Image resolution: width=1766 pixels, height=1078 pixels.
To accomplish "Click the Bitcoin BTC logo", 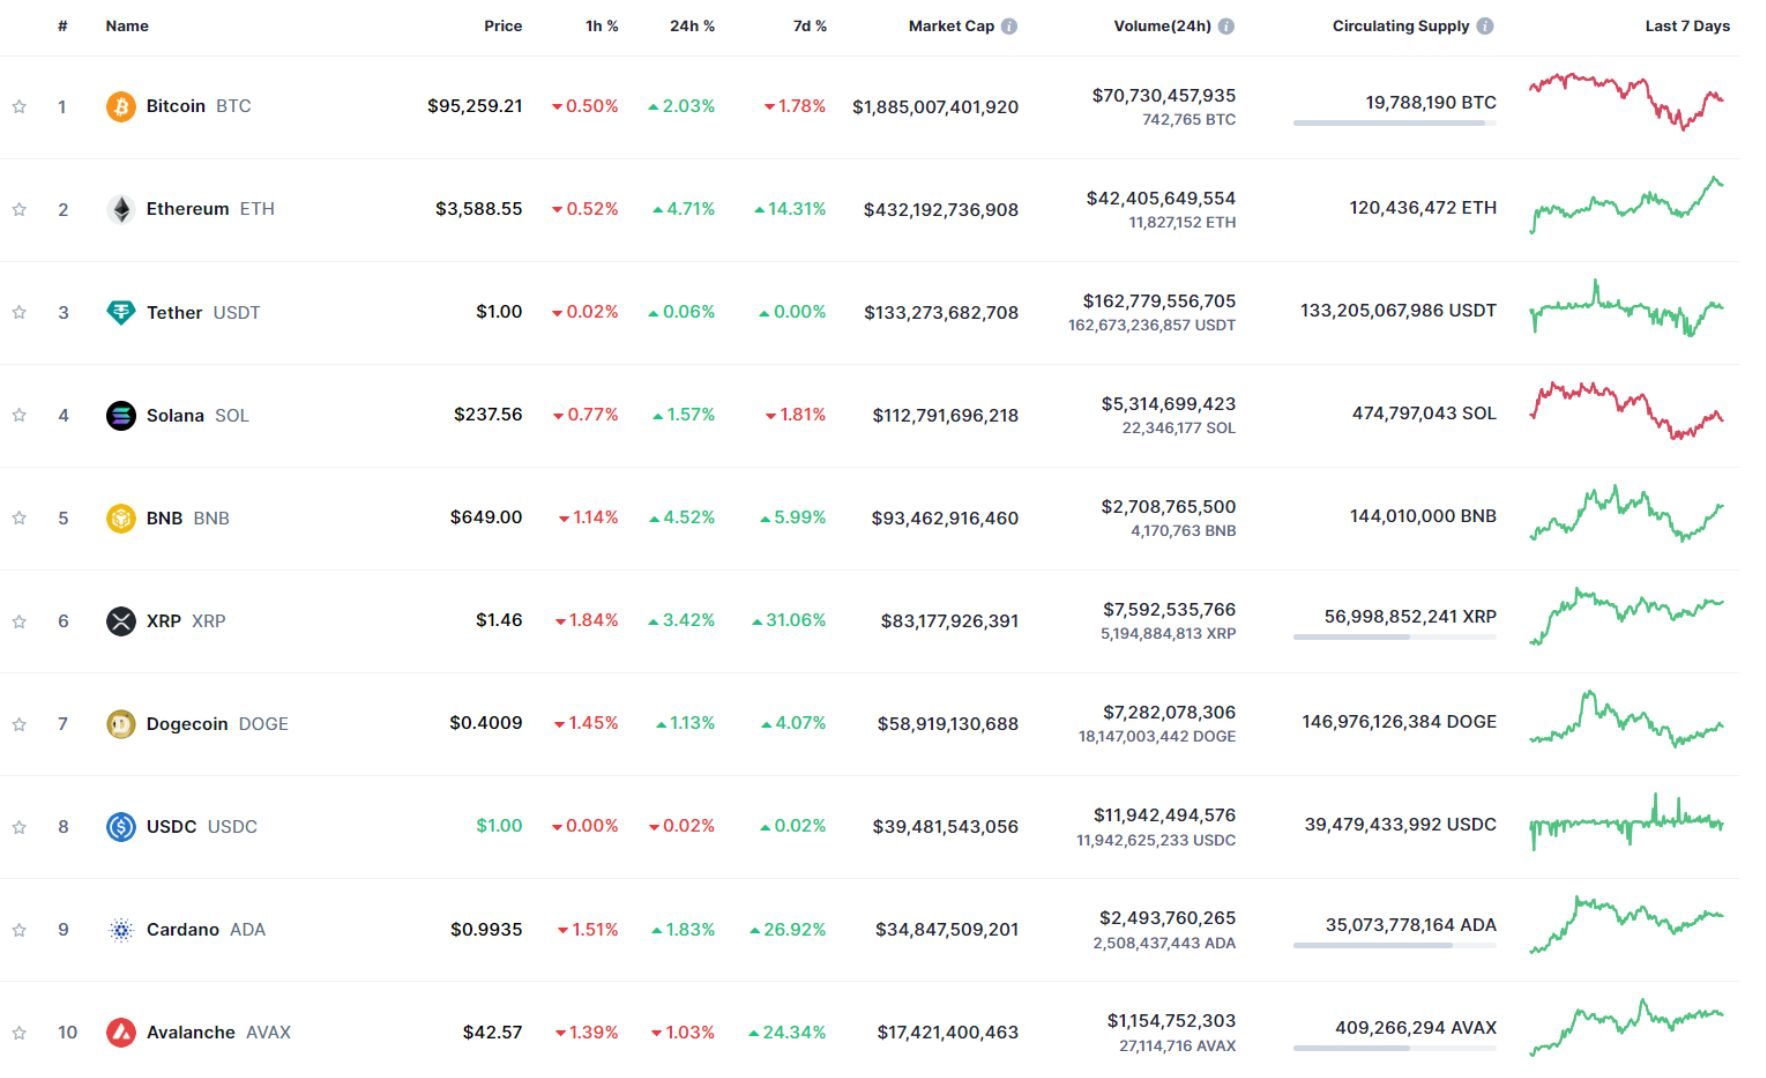I will coord(120,105).
